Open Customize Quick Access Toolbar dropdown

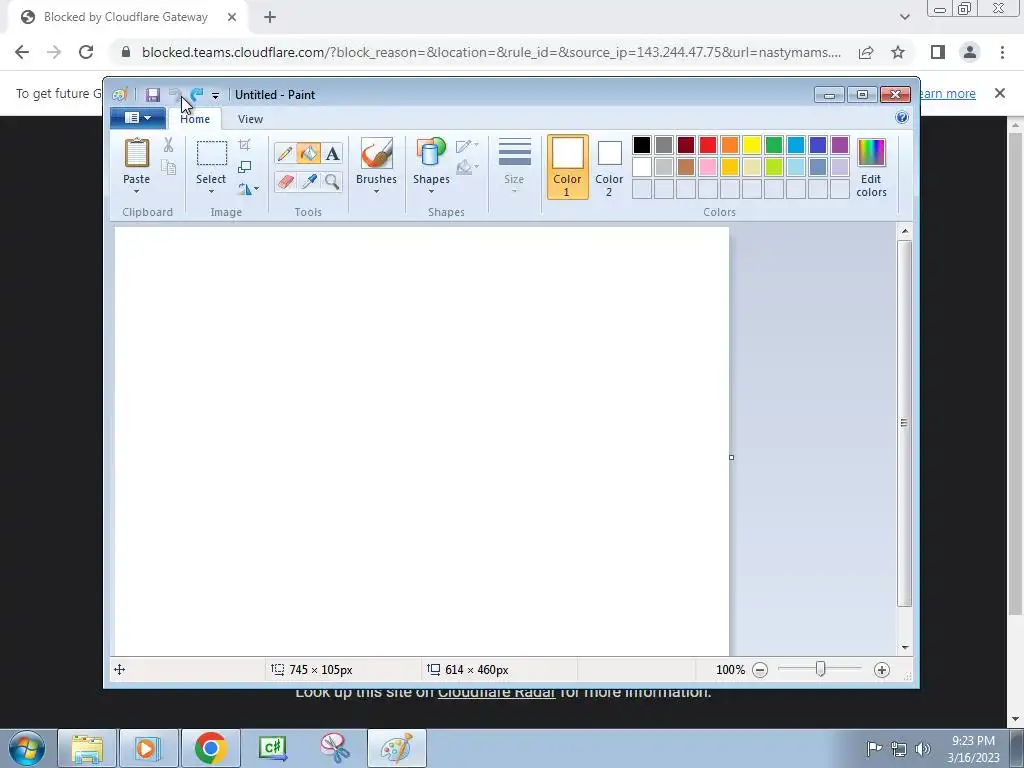coord(215,95)
